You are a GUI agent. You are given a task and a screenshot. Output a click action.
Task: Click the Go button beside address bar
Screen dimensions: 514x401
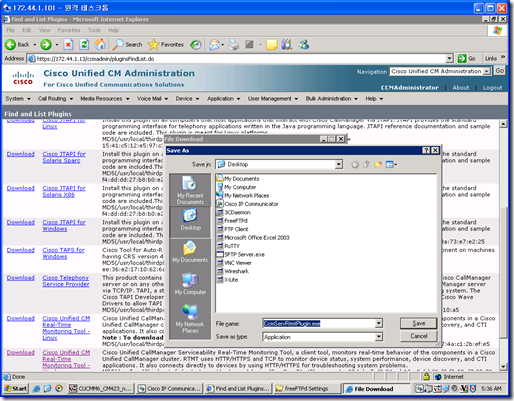pos(467,58)
